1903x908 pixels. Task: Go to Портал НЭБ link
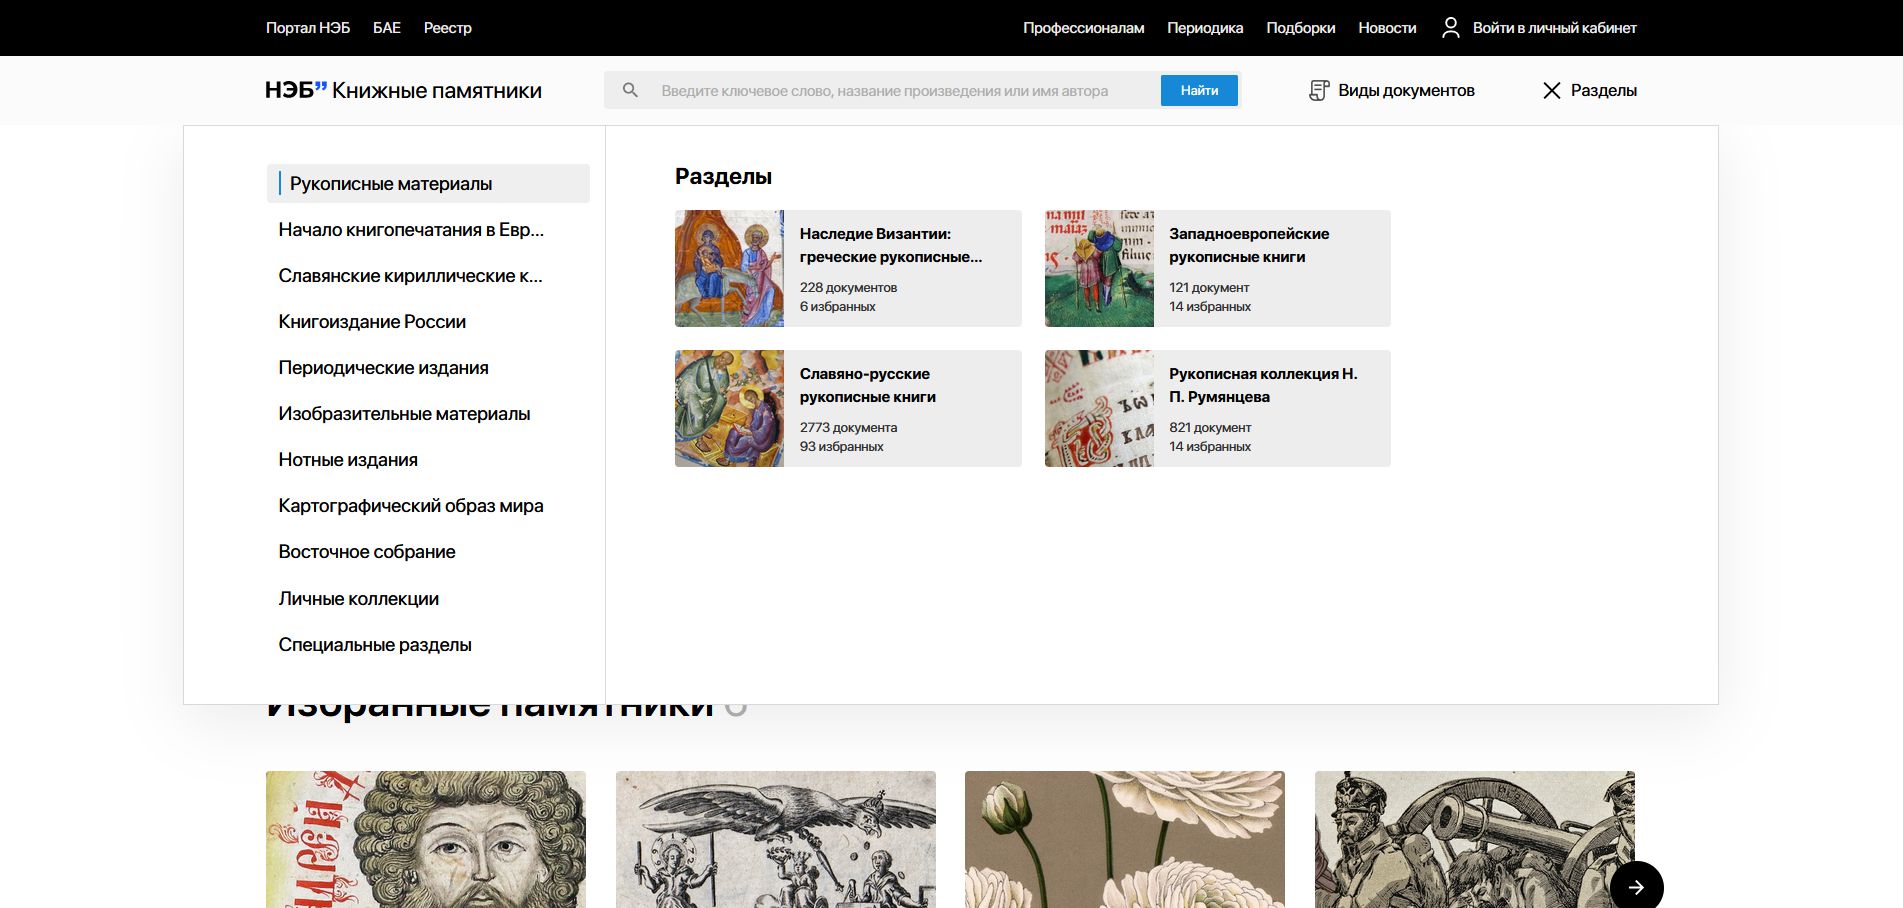tap(307, 28)
